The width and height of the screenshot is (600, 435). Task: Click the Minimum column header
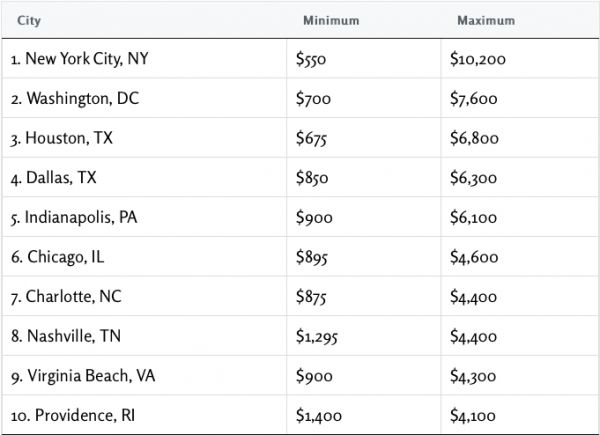point(330,20)
